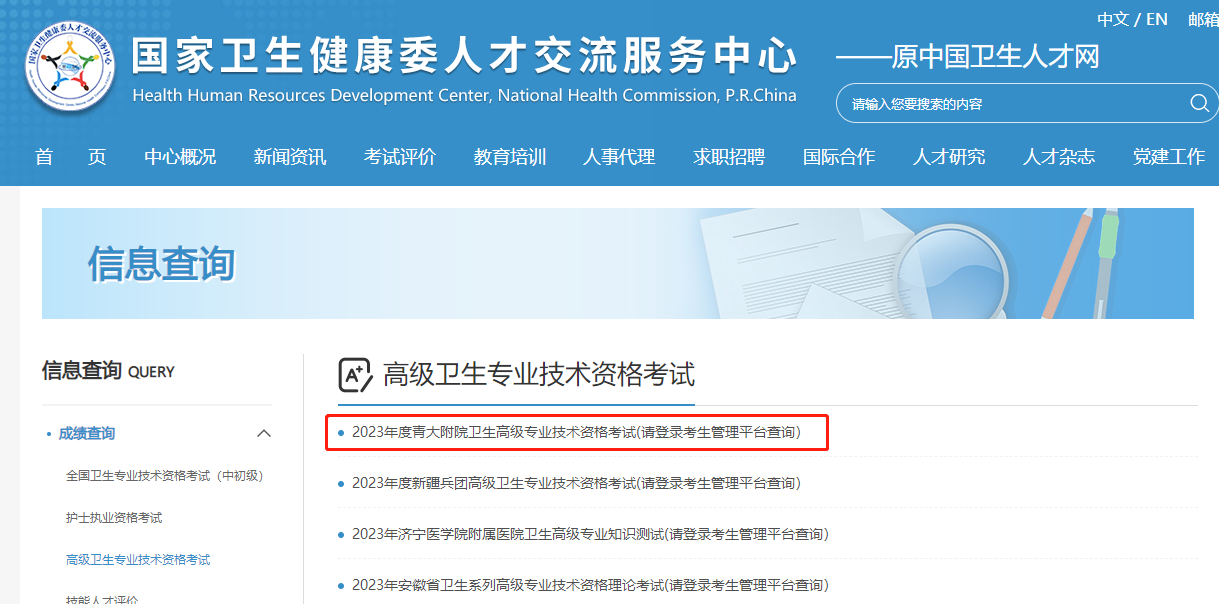This screenshot has width=1219, height=604.
Task: Click the A+ exam heading icon
Action: 355,375
